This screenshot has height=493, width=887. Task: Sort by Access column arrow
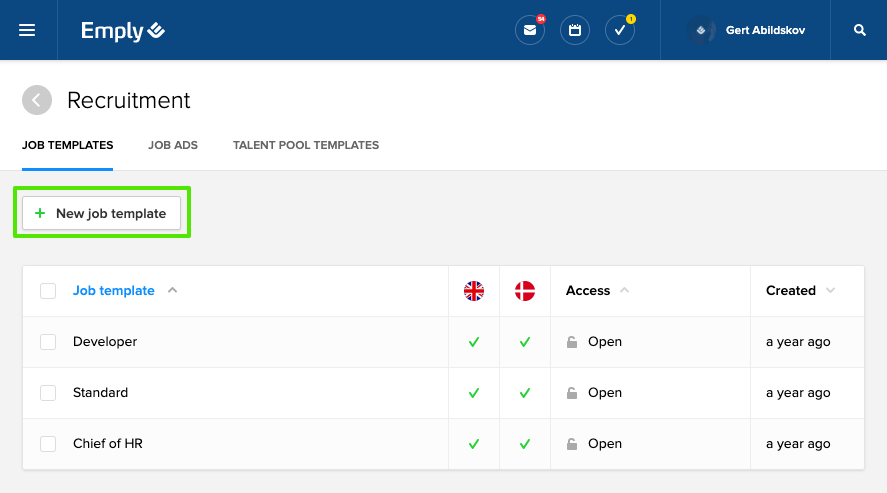click(625, 290)
